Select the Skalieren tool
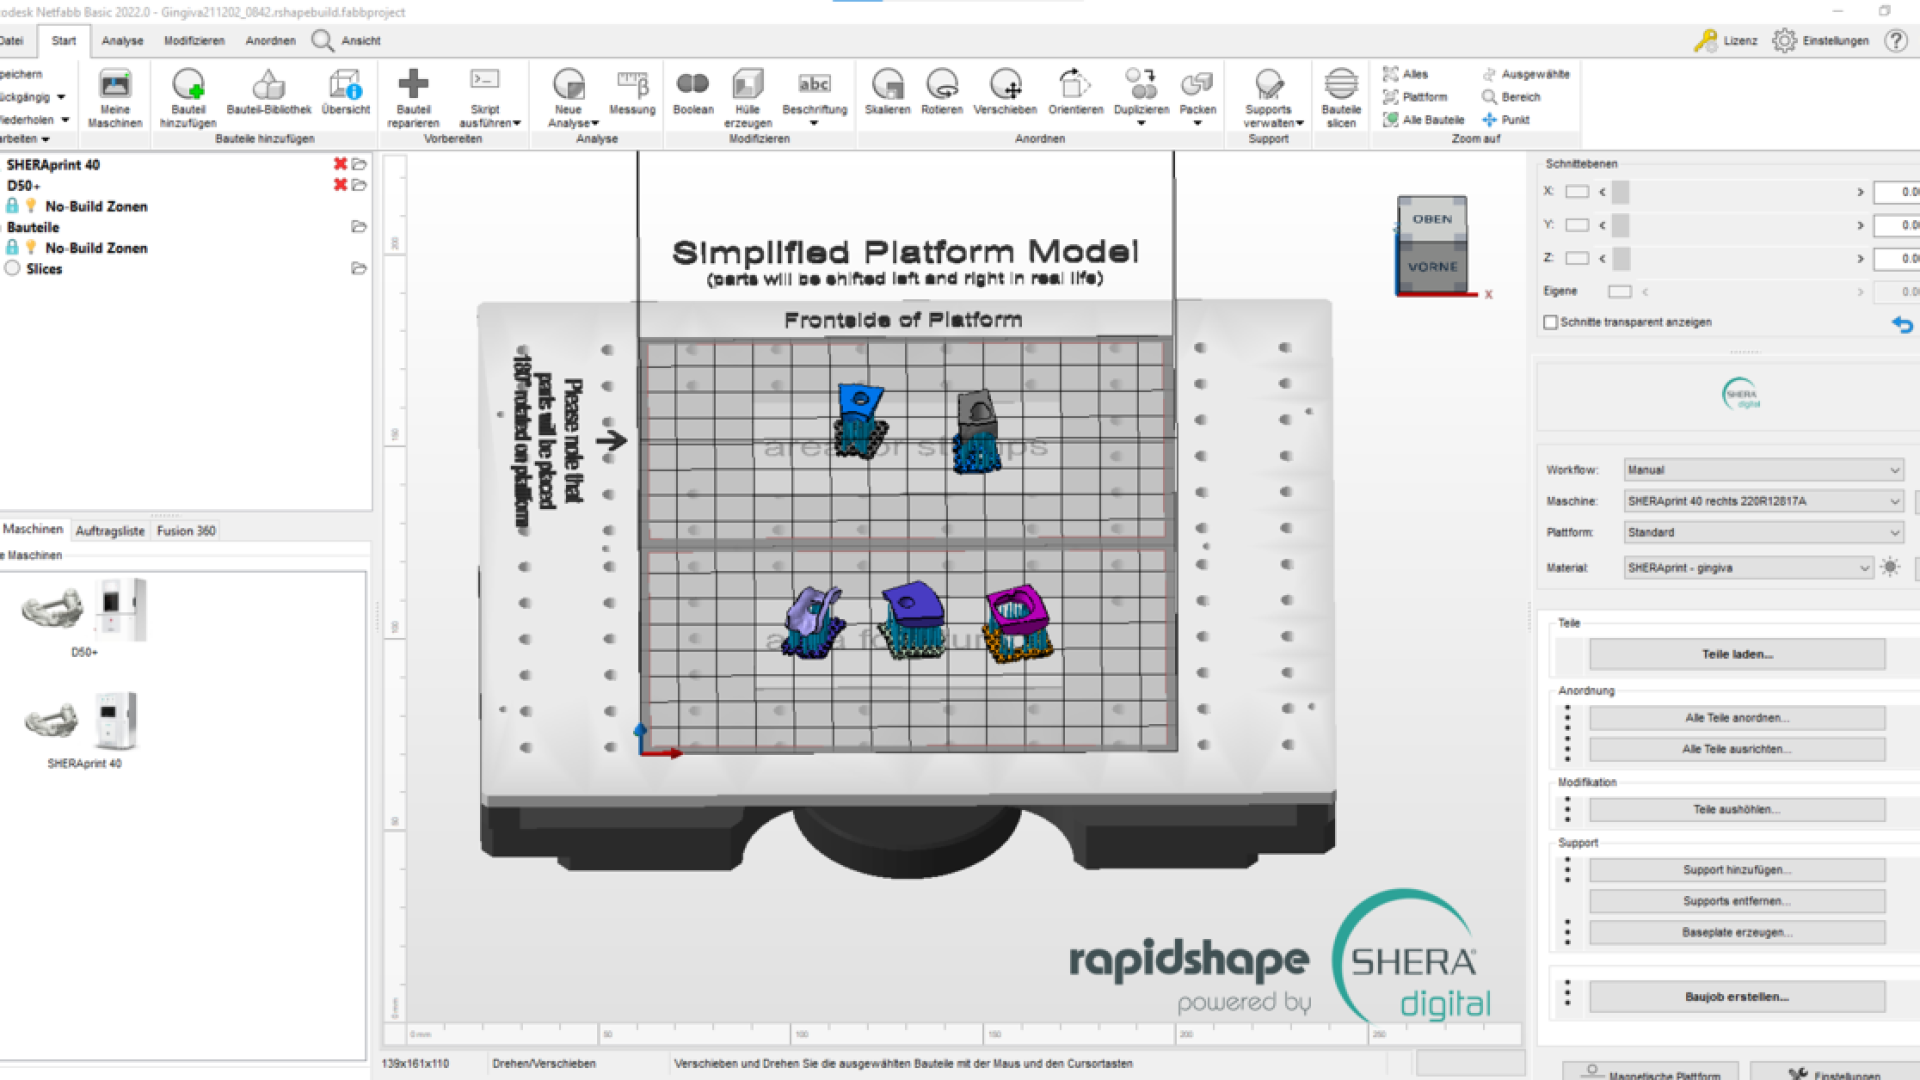Screen dimensions: 1920x1080 point(887,92)
